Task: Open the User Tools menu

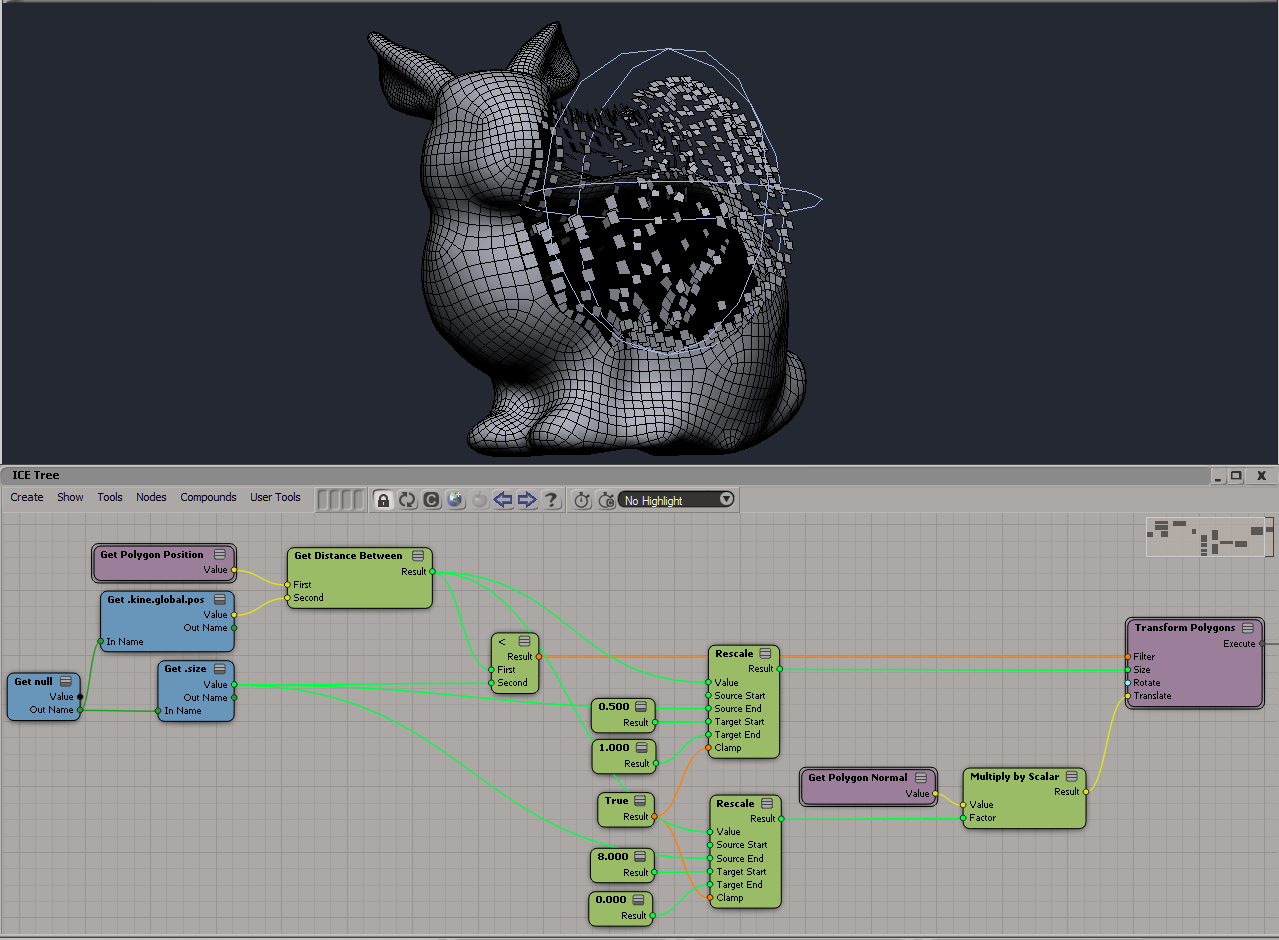Action: point(275,497)
